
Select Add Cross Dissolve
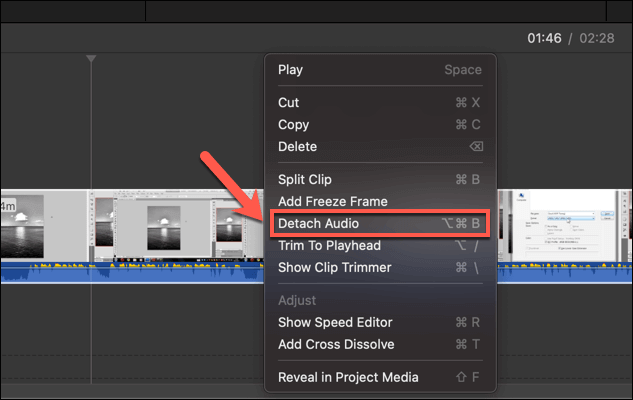(x=336, y=344)
